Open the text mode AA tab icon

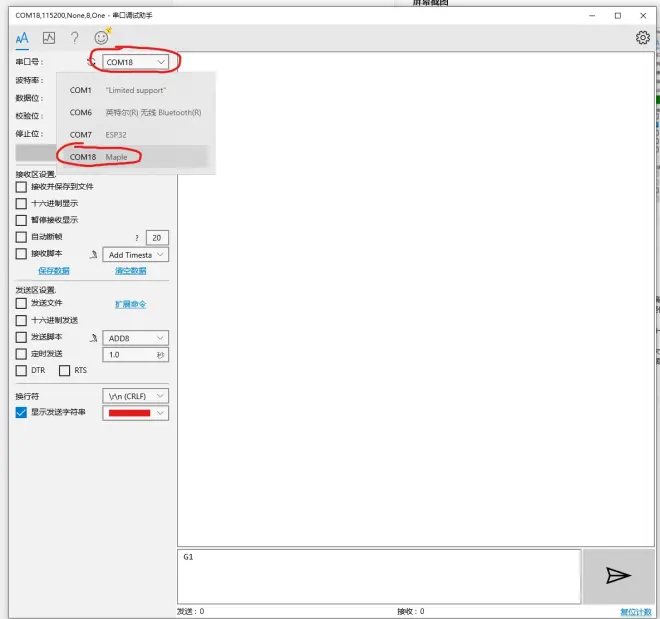point(22,38)
